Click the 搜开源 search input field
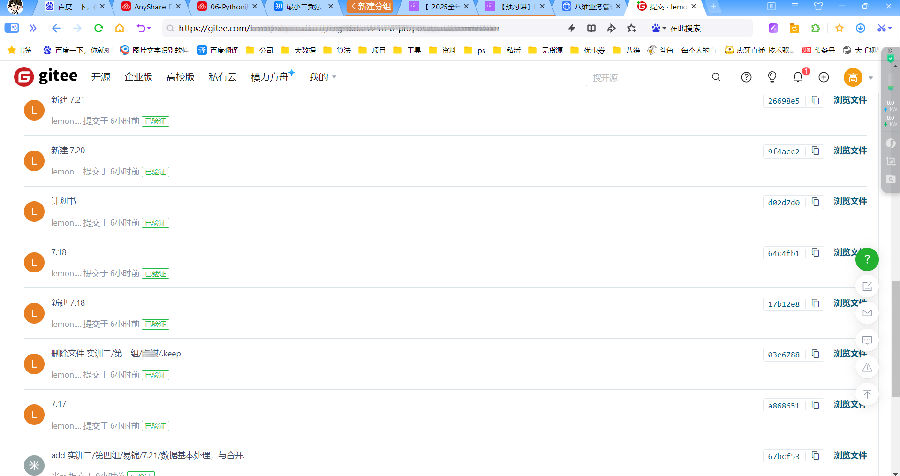 [x=640, y=77]
